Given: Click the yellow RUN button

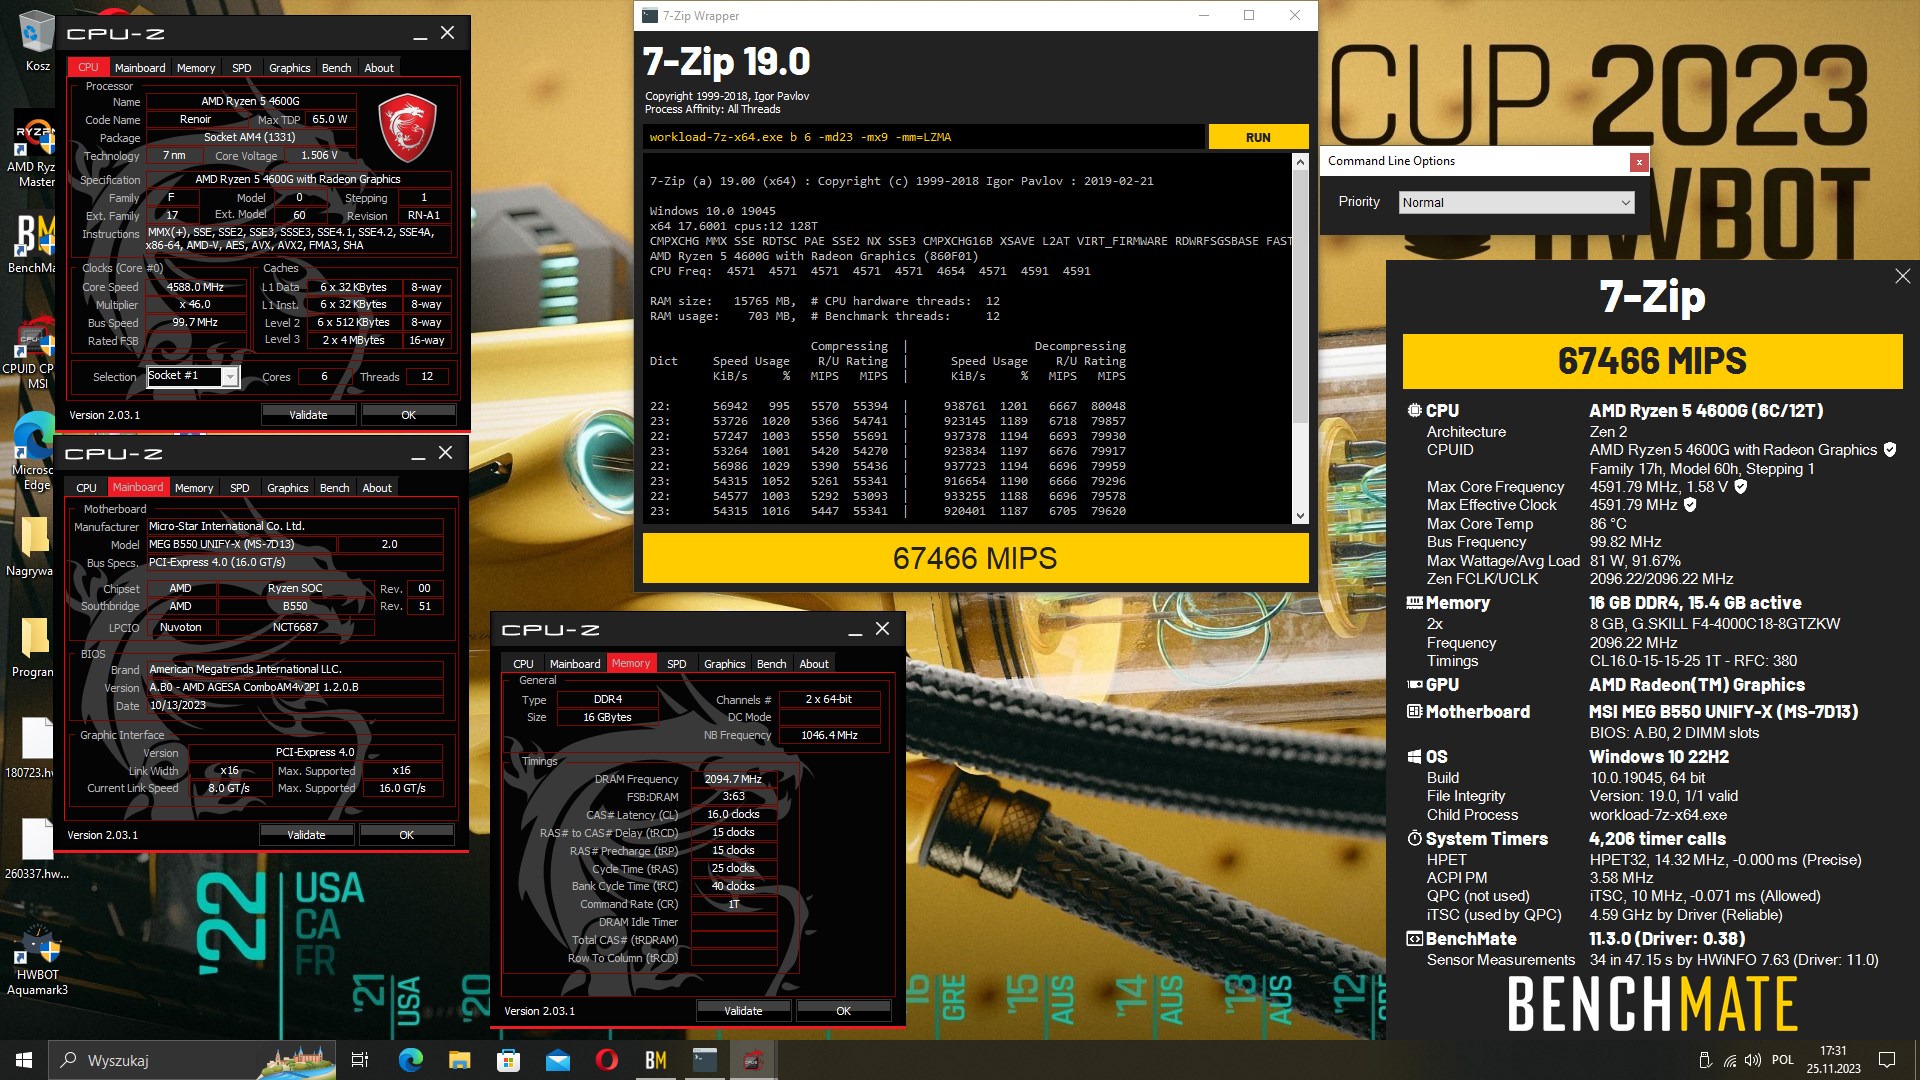Looking at the screenshot, I should coord(1258,137).
